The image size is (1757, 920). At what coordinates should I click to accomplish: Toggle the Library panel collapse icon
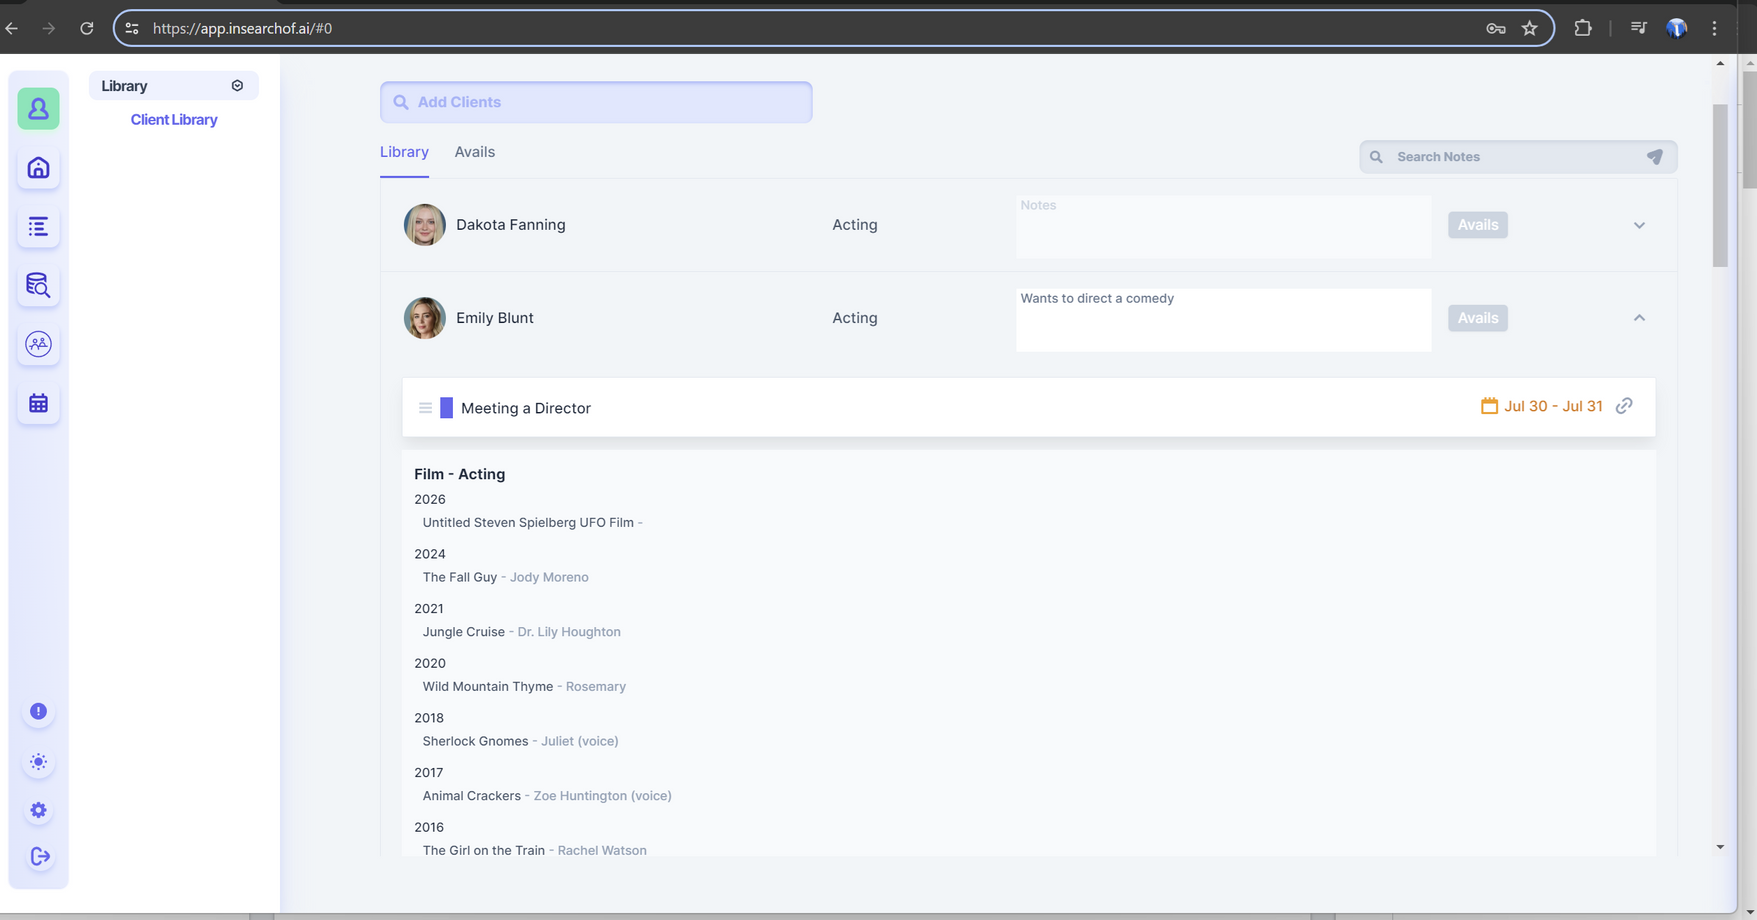(x=237, y=86)
